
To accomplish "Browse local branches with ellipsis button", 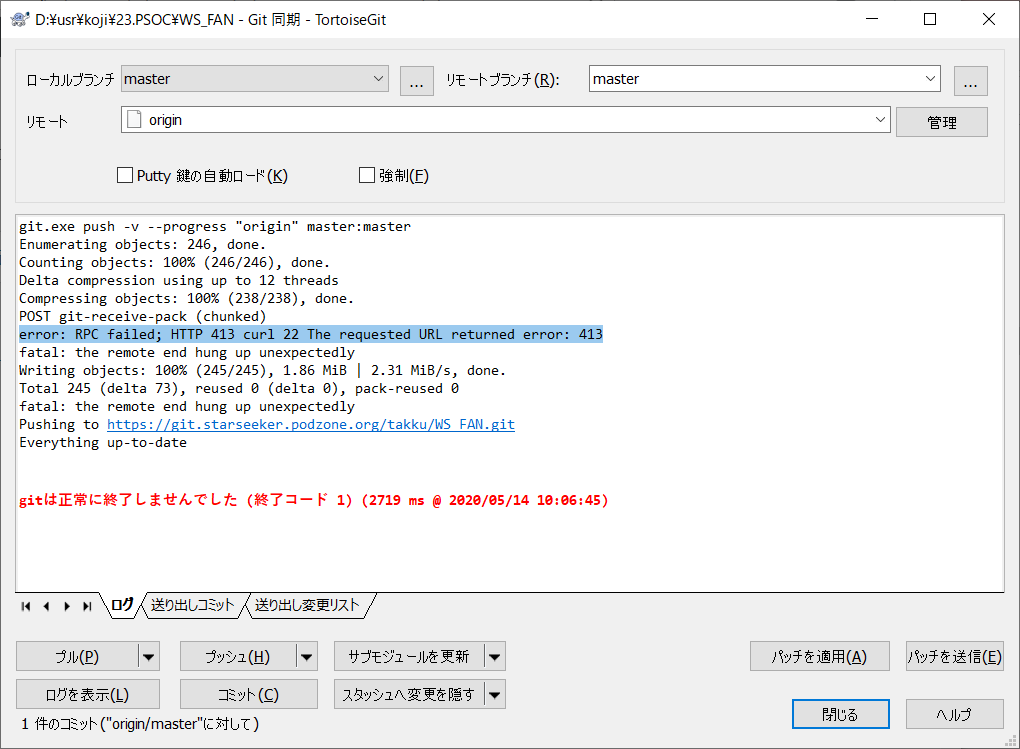I will [x=416, y=80].
